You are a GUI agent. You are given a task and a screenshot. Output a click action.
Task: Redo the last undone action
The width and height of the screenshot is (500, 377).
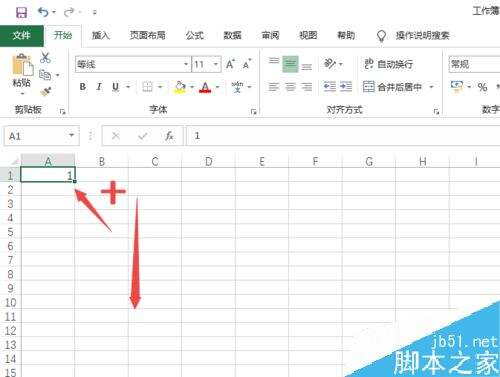click(69, 13)
